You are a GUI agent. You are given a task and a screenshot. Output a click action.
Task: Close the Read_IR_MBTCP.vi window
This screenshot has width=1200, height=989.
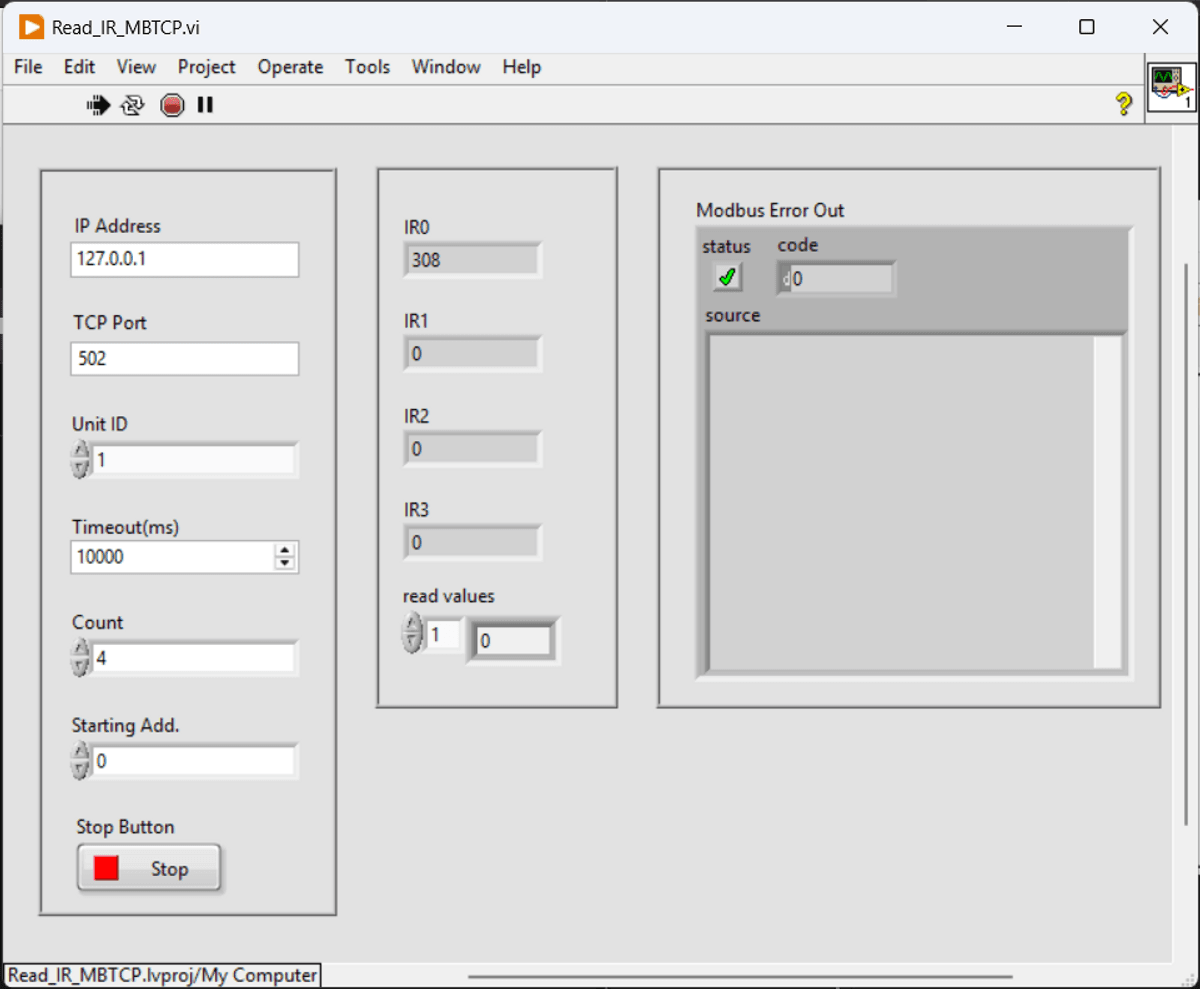pyautogui.click(x=1160, y=27)
